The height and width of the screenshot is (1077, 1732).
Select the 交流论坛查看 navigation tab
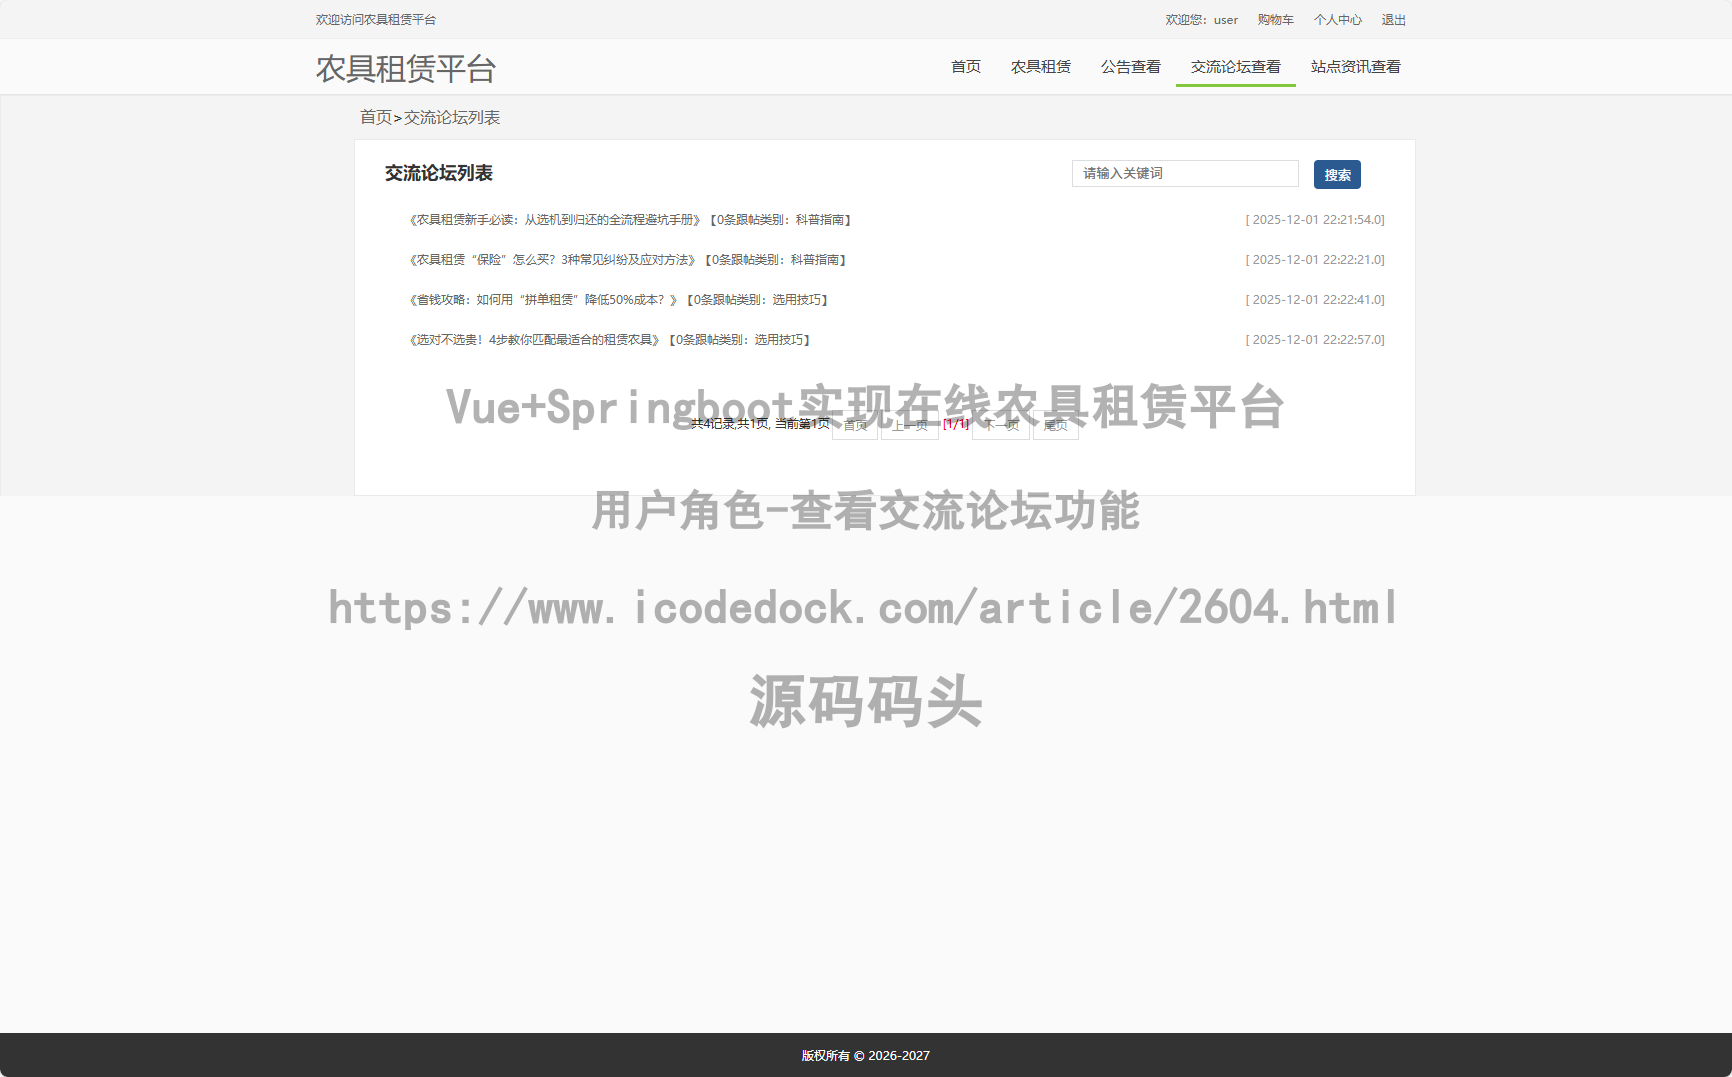tap(1235, 67)
